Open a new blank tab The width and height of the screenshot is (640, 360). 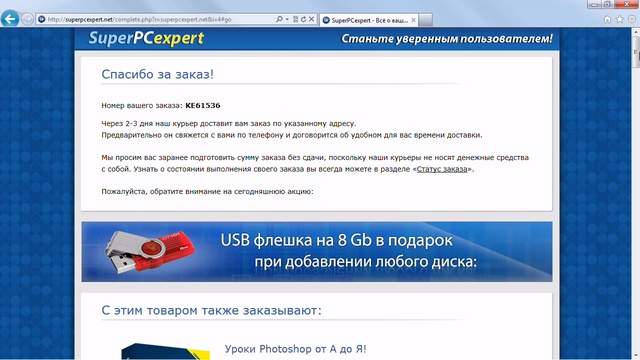coord(425,20)
